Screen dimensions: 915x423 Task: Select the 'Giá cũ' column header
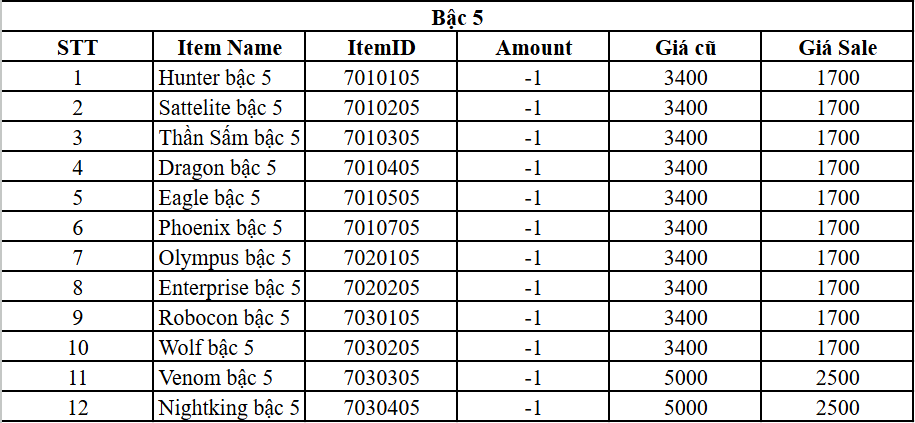[686, 47]
